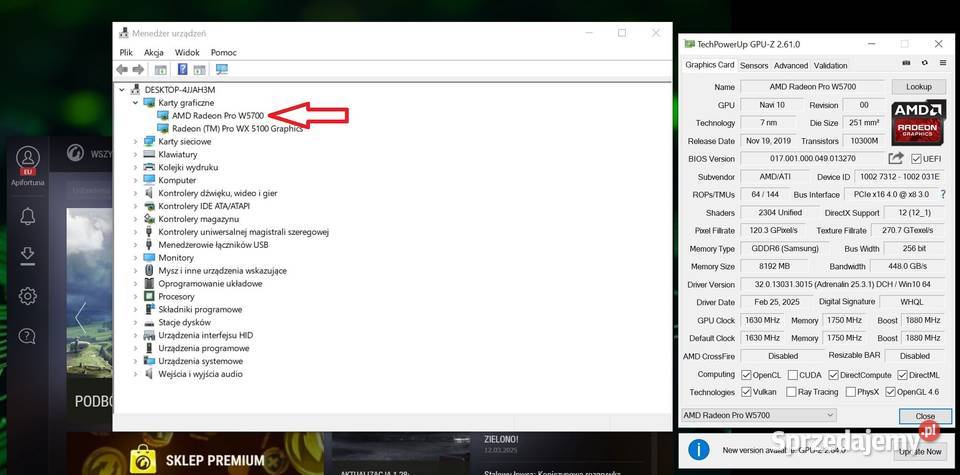
Task: Open notifications bell in game launcher sidebar
Action: tap(28, 216)
